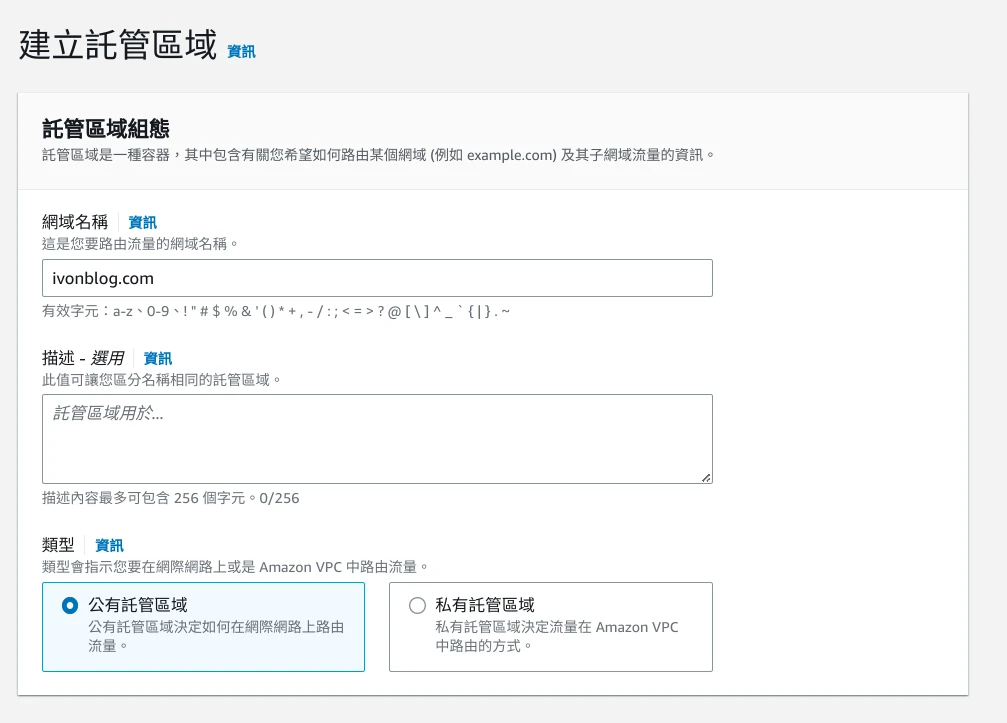
Task: Click the 0/256 character count text
Action: [279, 498]
